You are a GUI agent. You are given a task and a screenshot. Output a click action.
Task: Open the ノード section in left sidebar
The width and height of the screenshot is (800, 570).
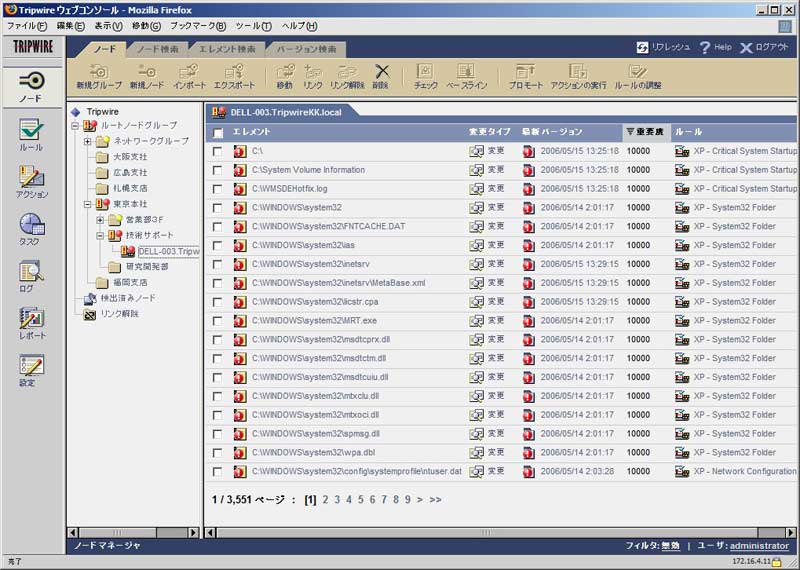(32, 87)
